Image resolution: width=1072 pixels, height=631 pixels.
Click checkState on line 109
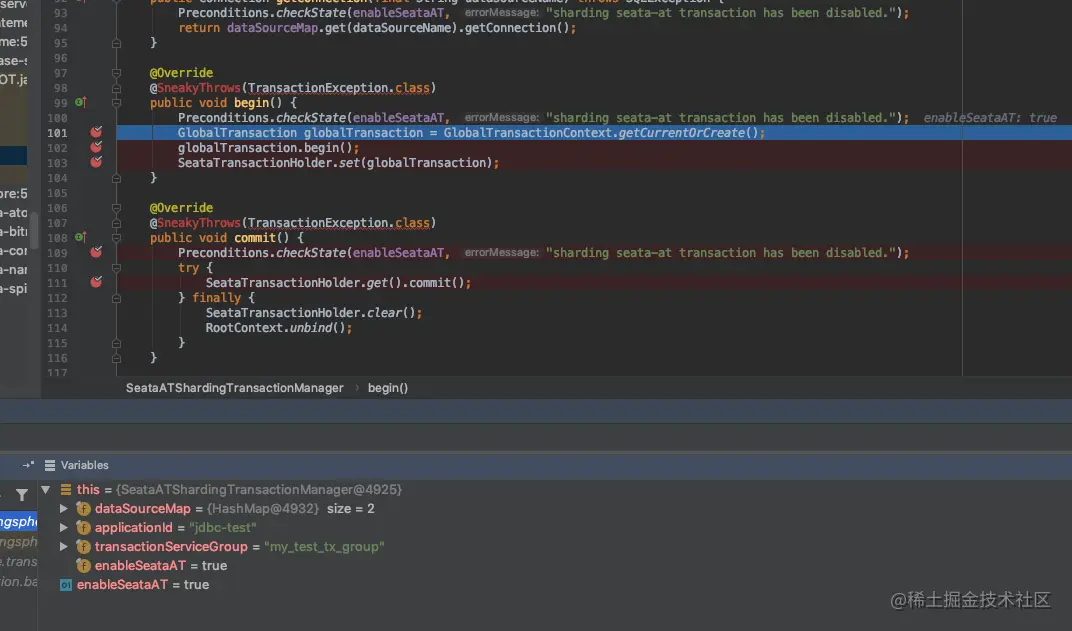pyautogui.click(x=311, y=253)
